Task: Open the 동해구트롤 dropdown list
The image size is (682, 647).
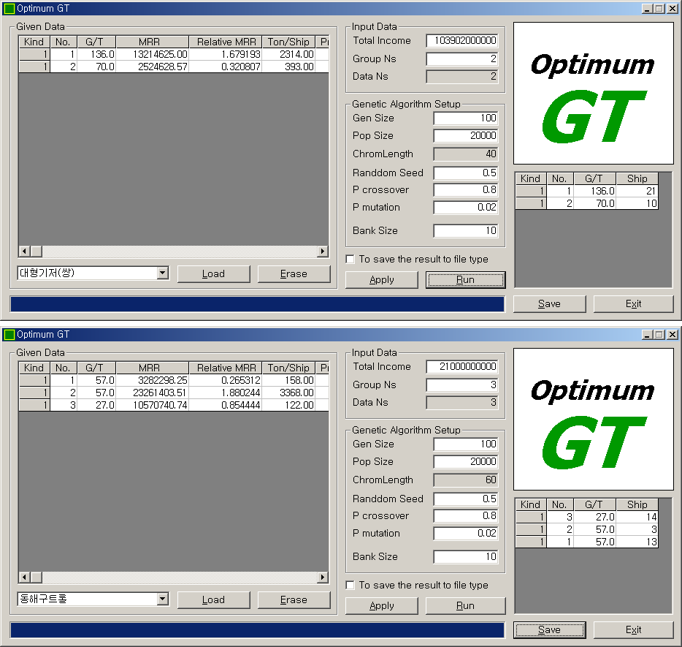Action: [x=162, y=599]
